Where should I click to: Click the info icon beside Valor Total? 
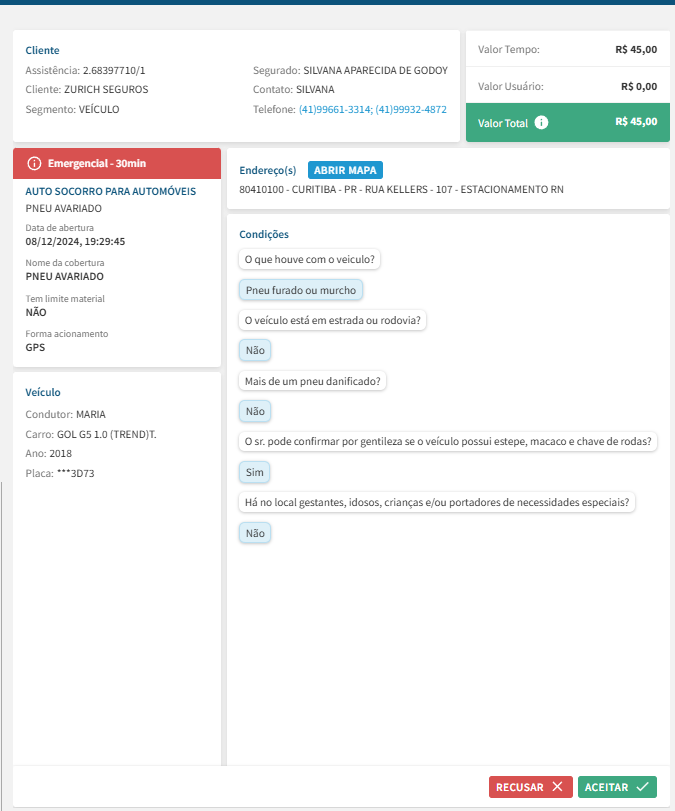(x=541, y=123)
